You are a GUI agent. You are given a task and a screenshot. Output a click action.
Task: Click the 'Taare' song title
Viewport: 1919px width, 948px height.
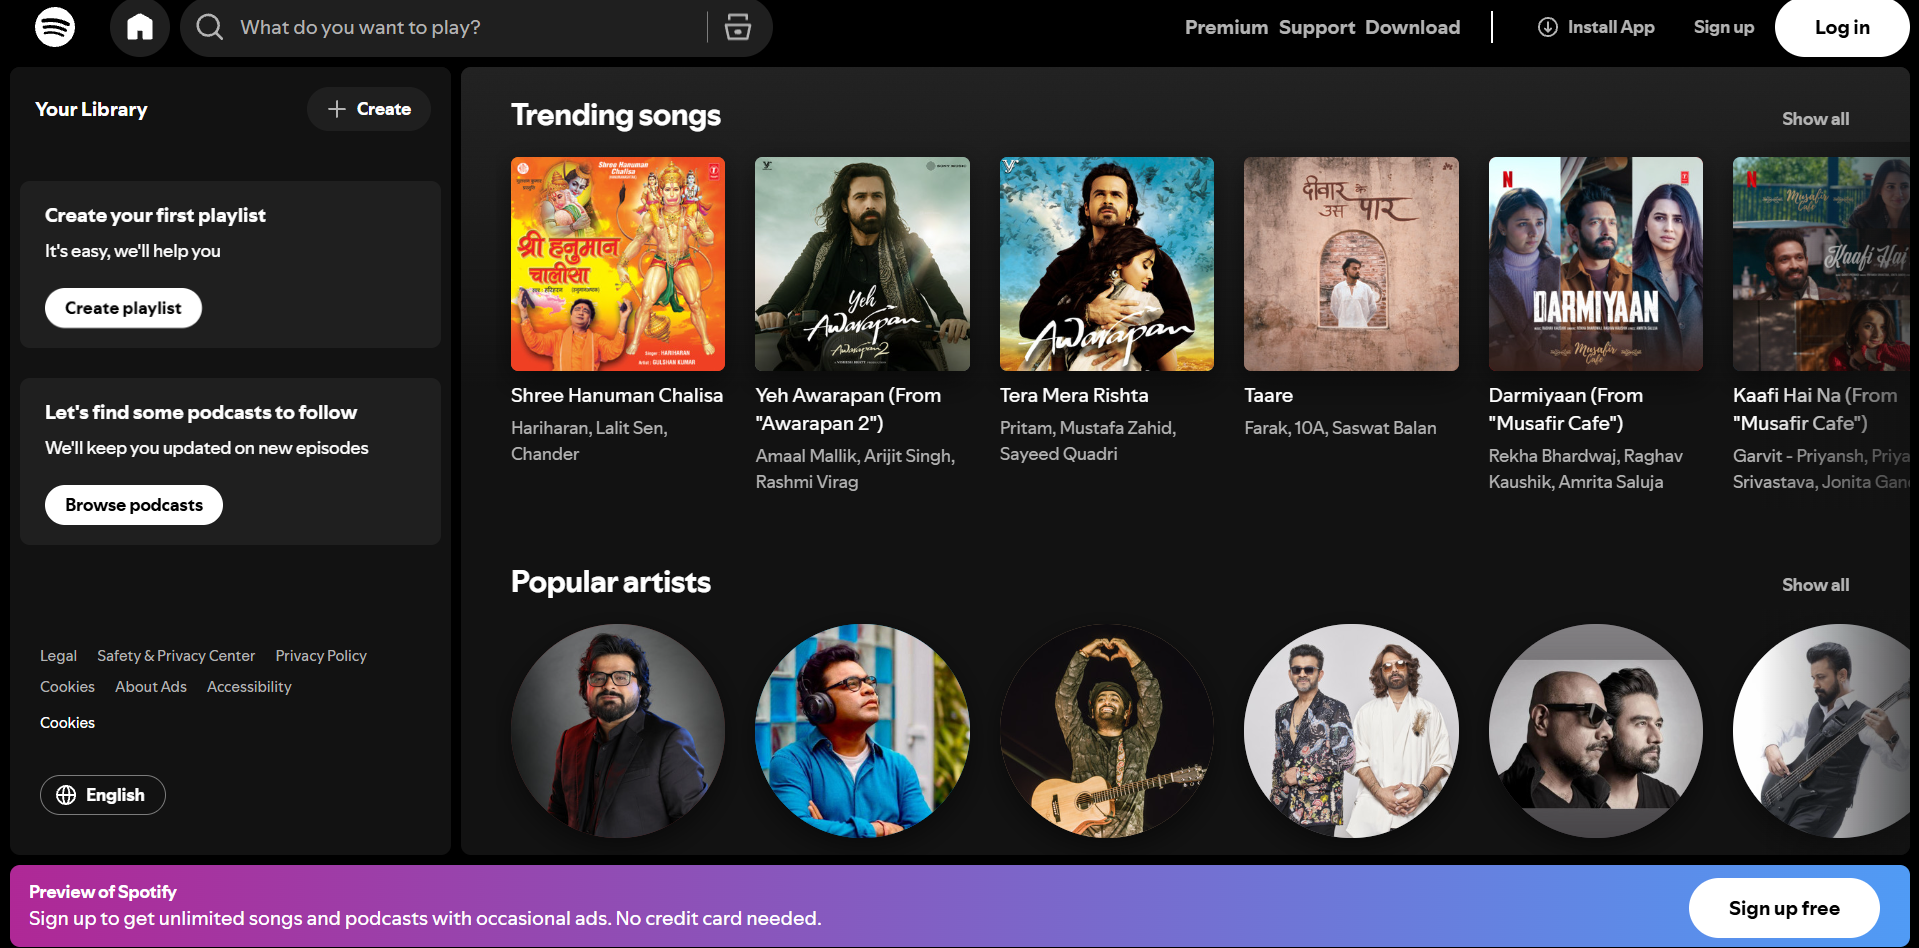click(x=1268, y=395)
